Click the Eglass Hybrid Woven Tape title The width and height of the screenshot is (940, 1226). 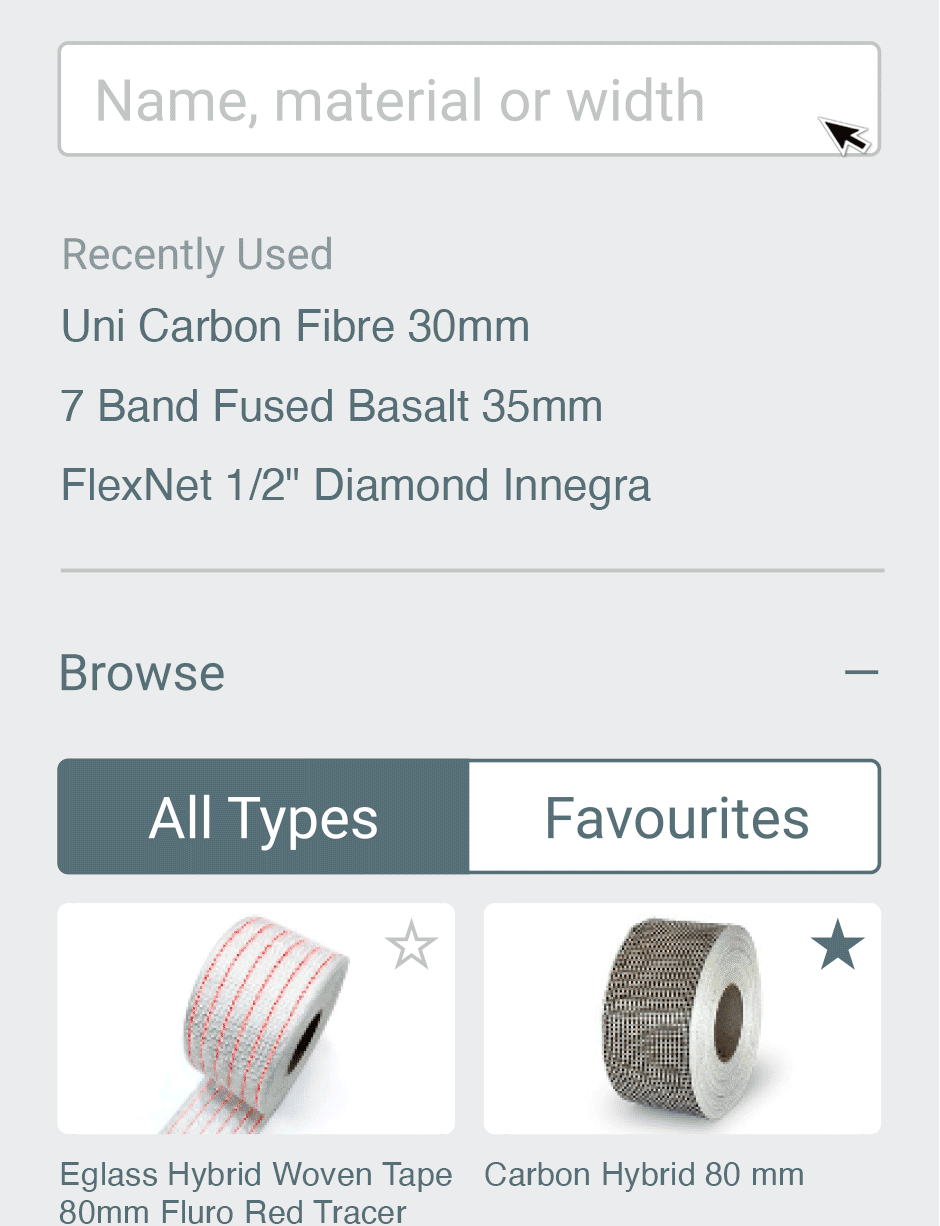[256, 1192]
